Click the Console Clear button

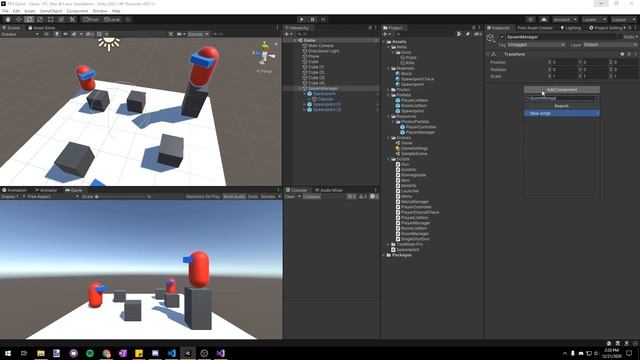pyautogui.click(x=290, y=196)
